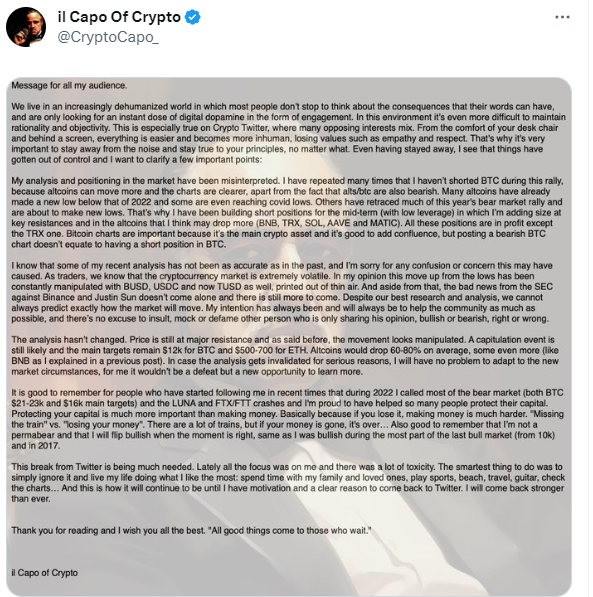This screenshot has height=597, width=593.
Task: Click paragraph starting "This break from Twitter"
Action: (x=288, y=483)
